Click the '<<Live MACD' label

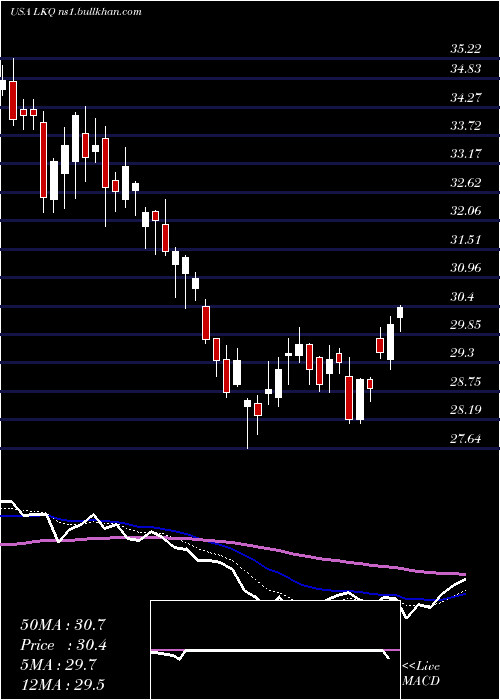tap(421, 673)
